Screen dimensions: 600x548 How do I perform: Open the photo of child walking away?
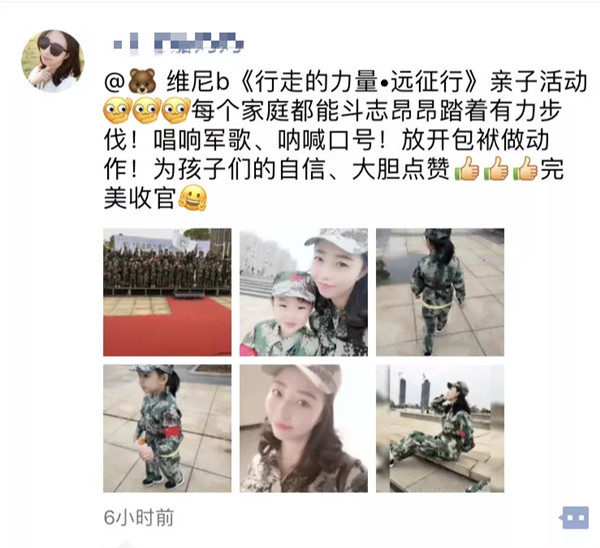coord(440,292)
